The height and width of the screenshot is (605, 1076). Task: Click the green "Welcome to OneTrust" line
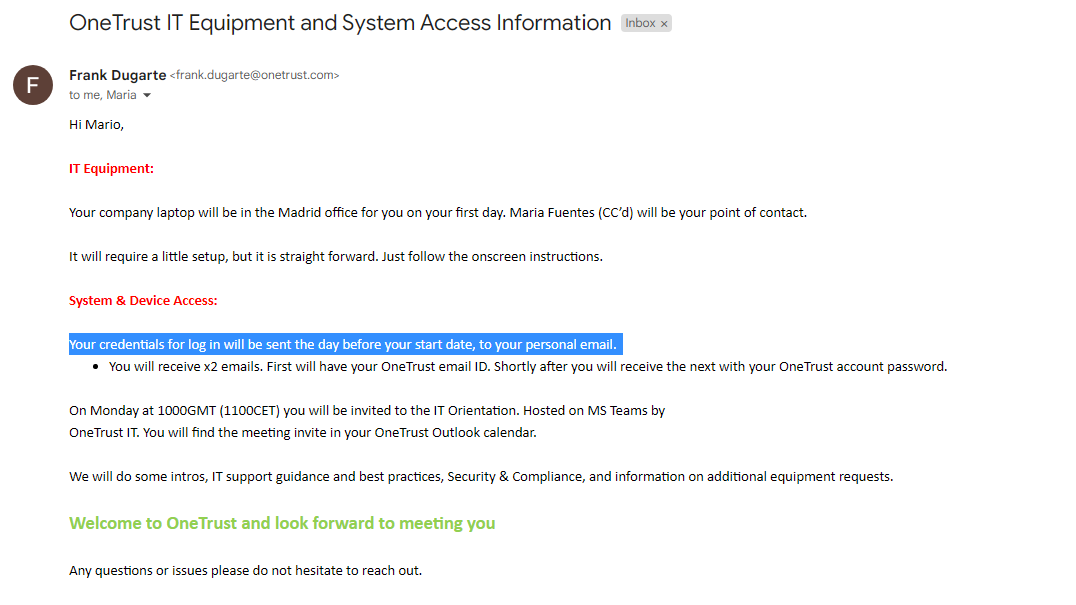(282, 523)
